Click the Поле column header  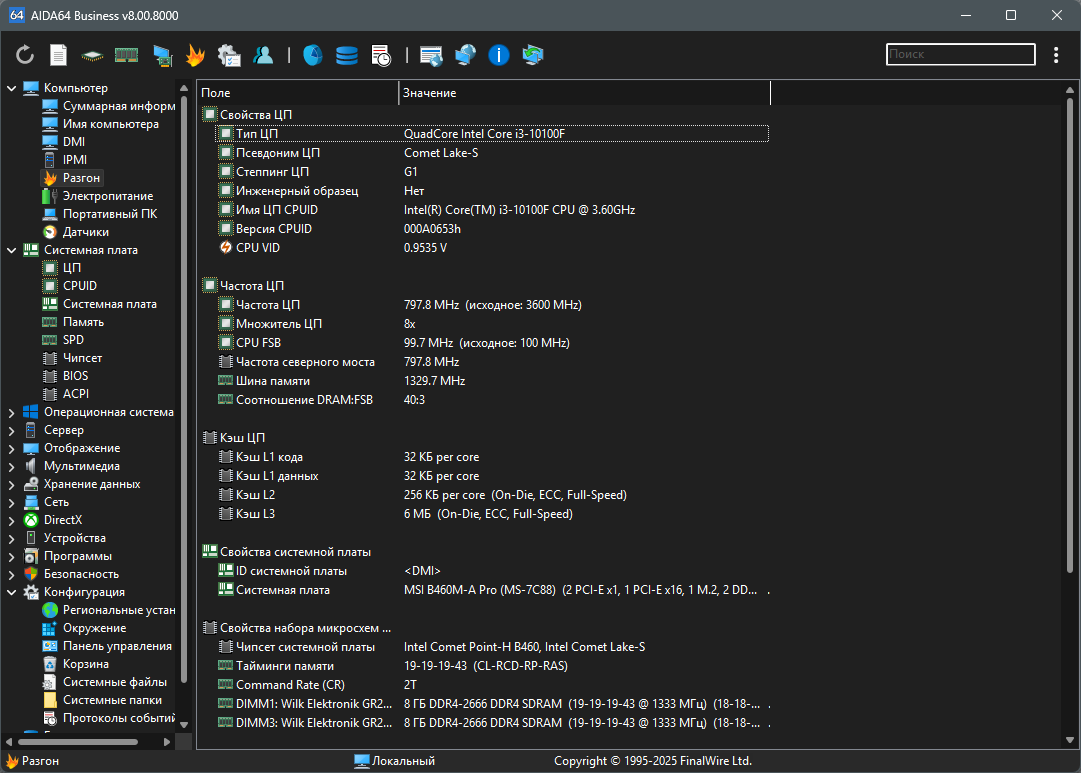(x=298, y=92)
